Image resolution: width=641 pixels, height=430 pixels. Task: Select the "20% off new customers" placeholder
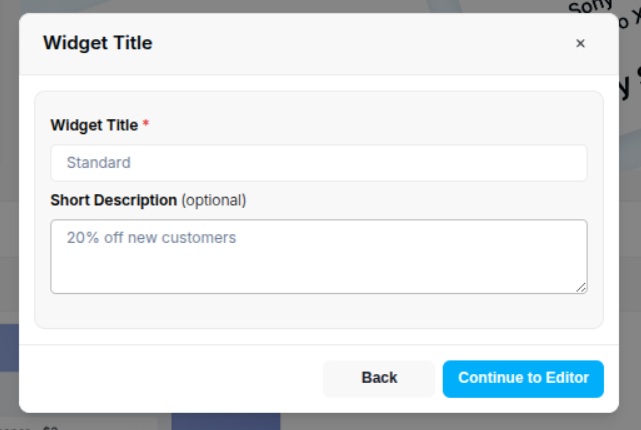point(151,238)
